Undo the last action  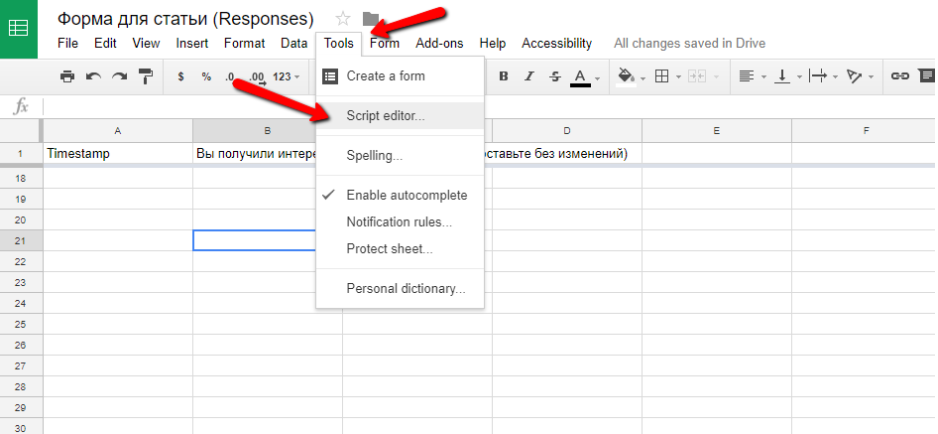[94, 76]
